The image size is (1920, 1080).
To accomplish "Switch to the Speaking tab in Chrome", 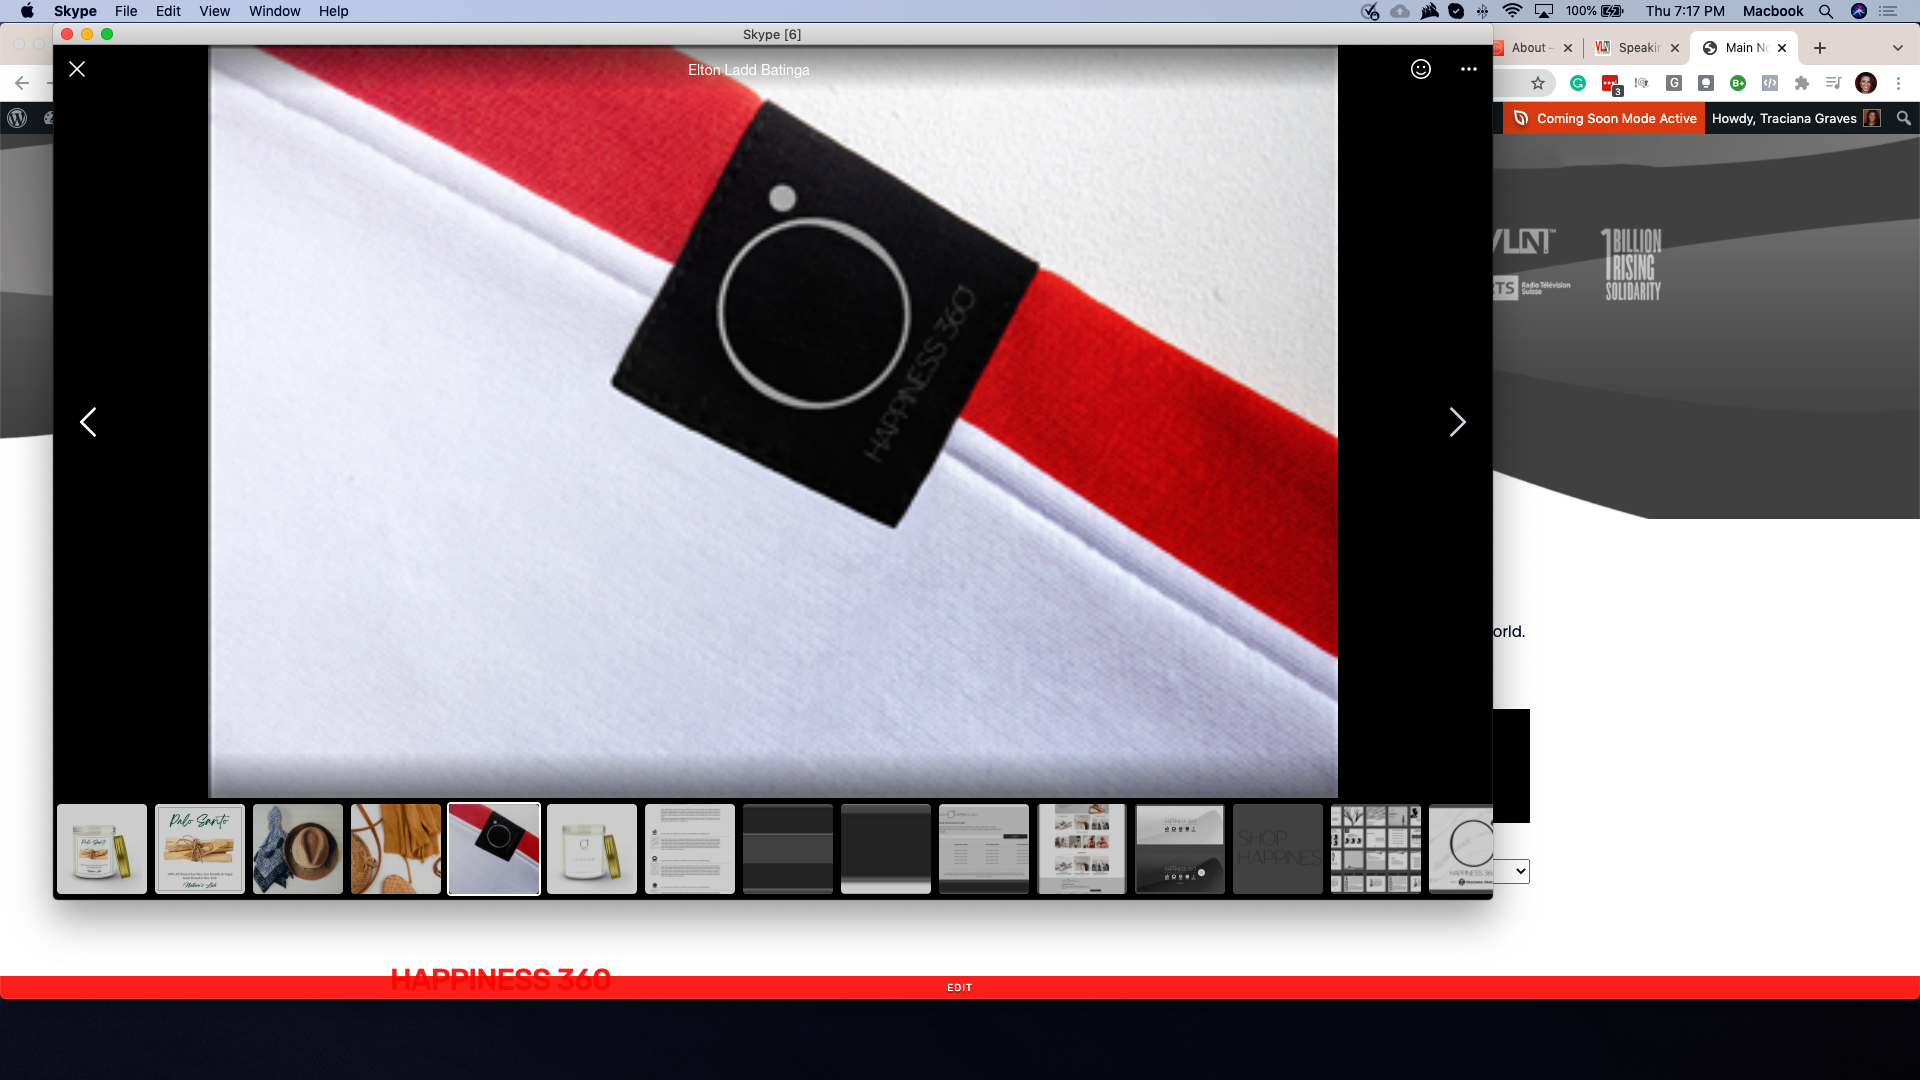I will coord(1638,47).
